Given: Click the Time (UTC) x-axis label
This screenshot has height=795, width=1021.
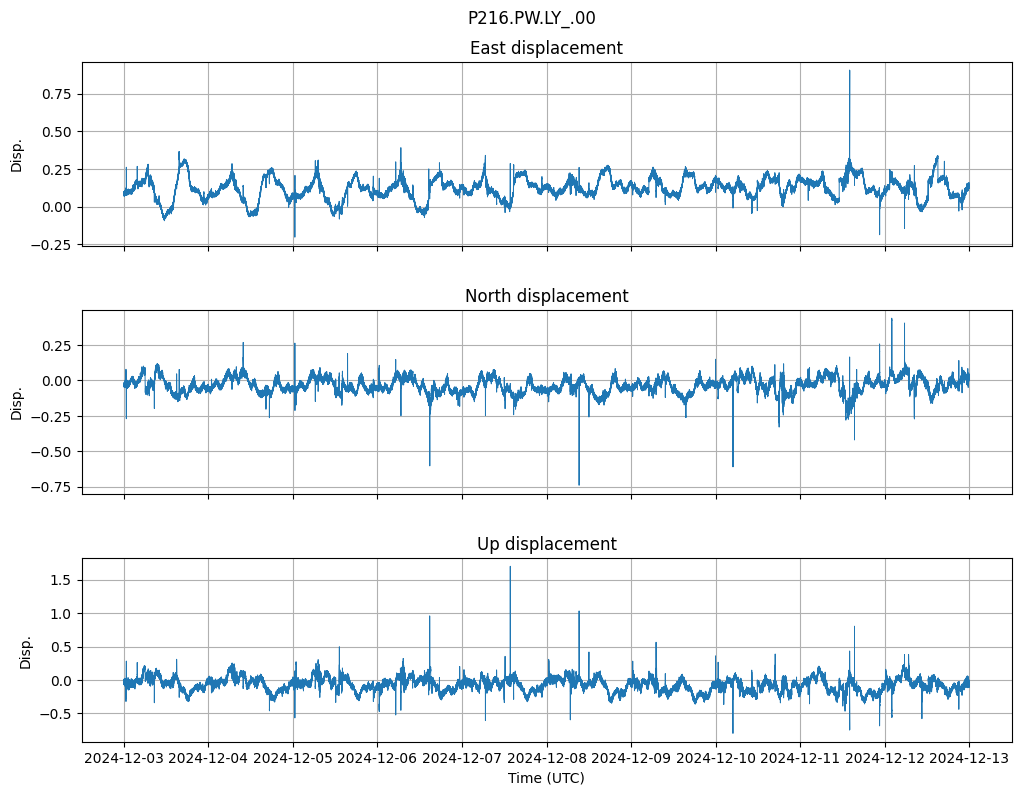Looking at the screenshot, I should [546, 778].
